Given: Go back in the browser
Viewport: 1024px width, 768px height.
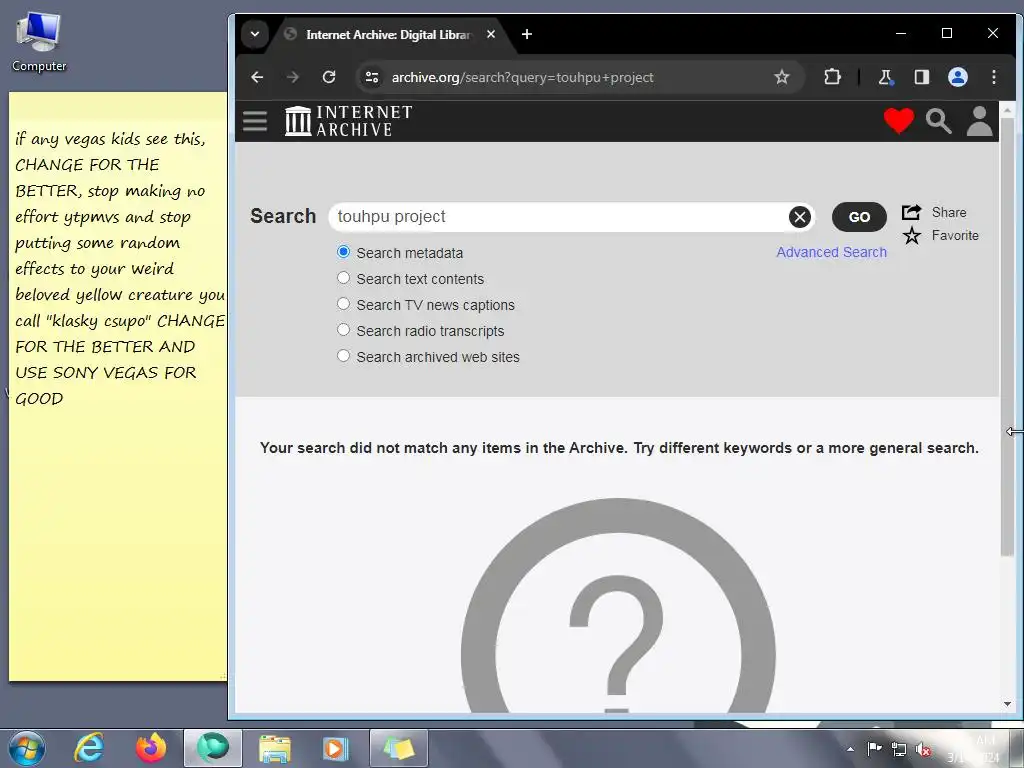Looking at the screenshot, I should 257,77.
